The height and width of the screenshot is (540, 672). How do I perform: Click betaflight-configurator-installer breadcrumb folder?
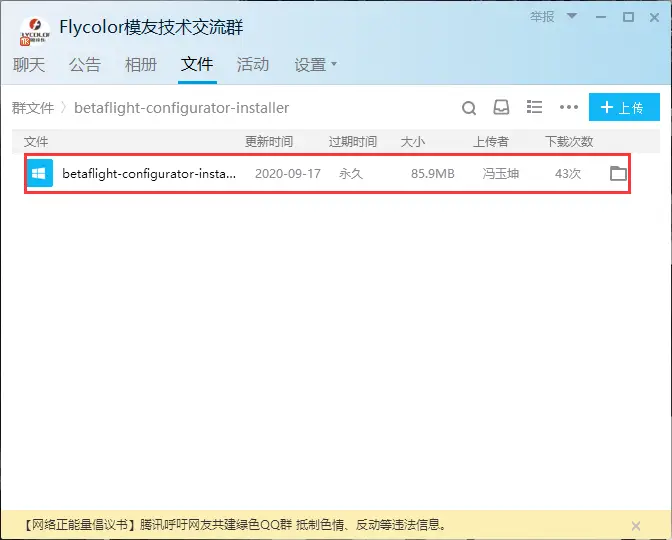(182, 108)
